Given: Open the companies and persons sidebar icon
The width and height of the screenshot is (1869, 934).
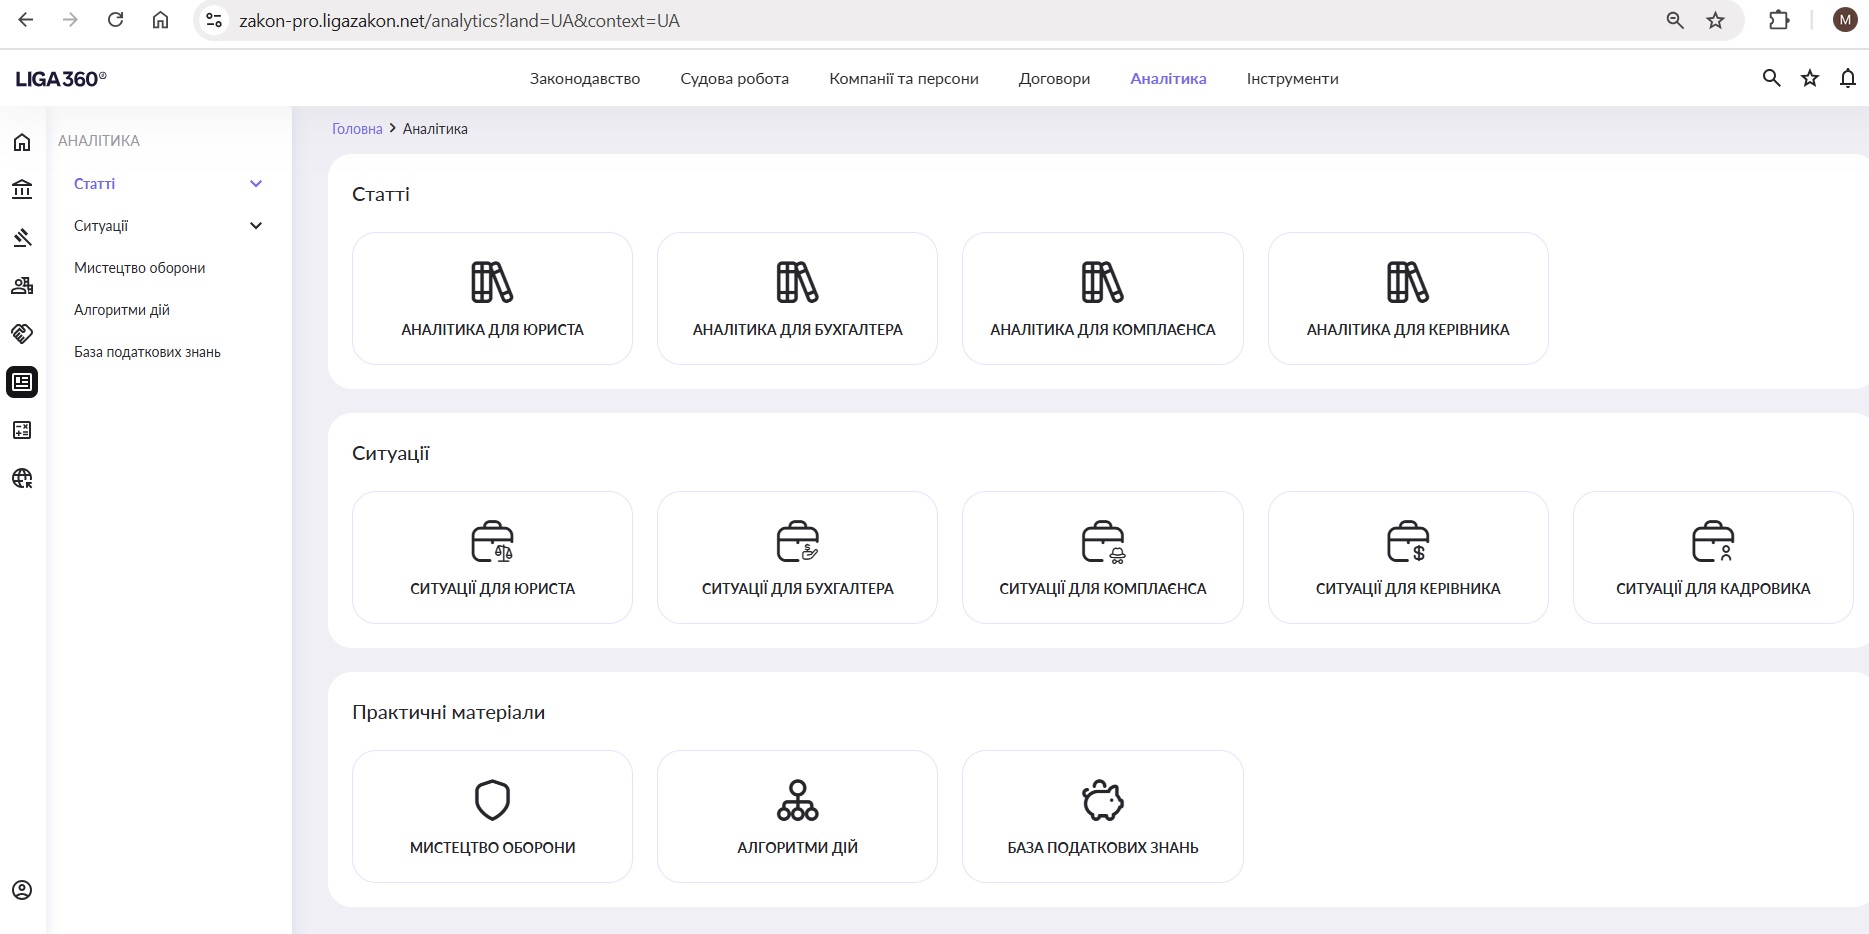Looking at the screenshot, I should coord(22,286).
